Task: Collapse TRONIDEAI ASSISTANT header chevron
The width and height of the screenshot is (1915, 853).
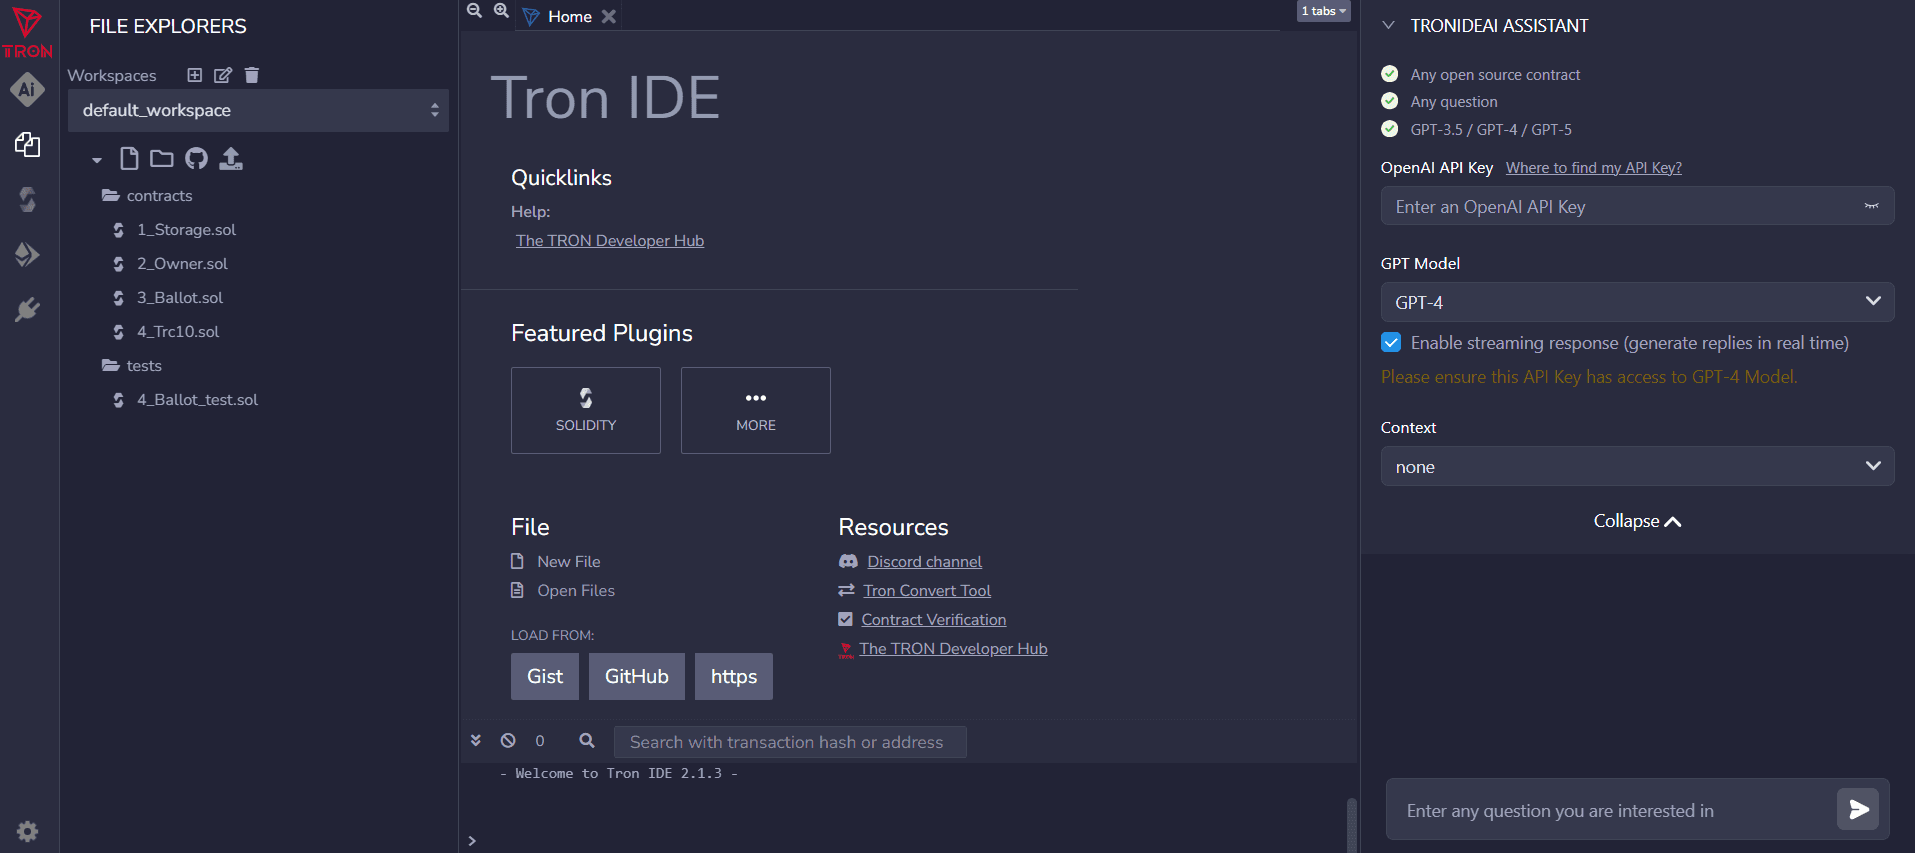Action: click(x=1388, y=25)
